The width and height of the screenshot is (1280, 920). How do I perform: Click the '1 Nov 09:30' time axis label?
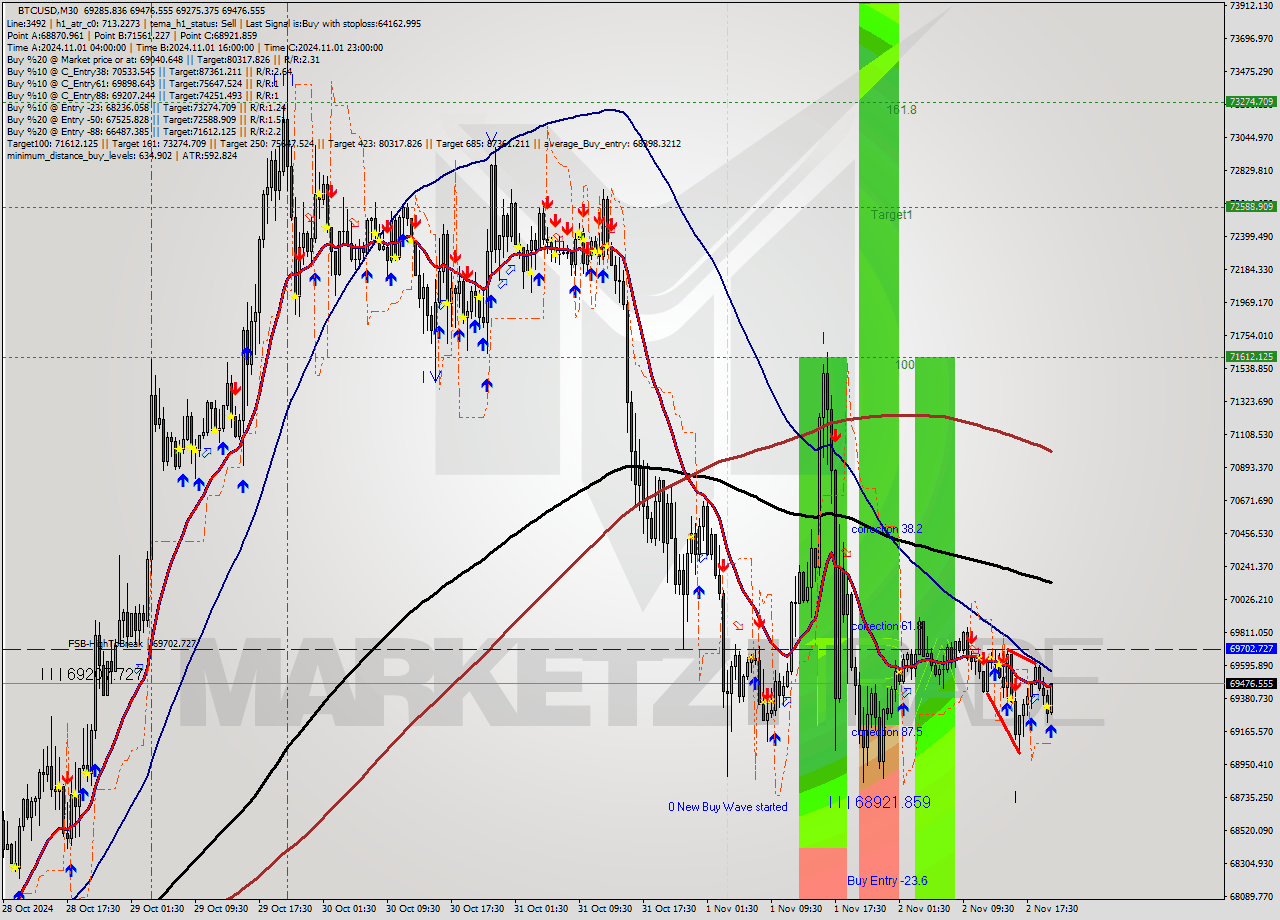(x=796, y=909)
